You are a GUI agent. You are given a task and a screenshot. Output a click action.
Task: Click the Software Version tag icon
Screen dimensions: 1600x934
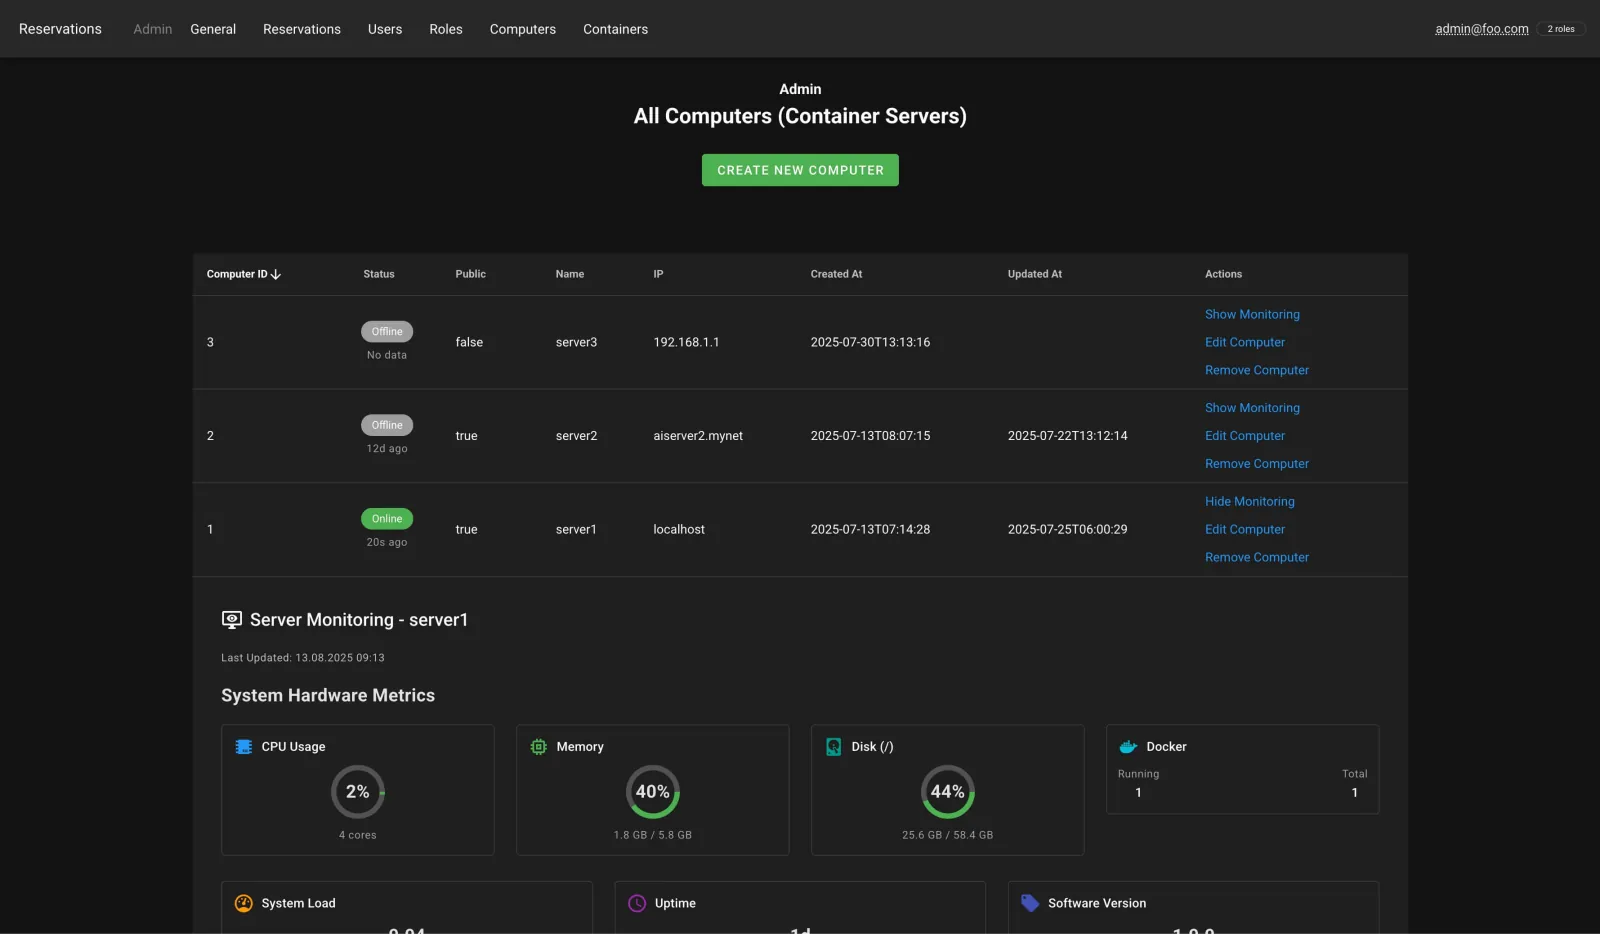1030,903
